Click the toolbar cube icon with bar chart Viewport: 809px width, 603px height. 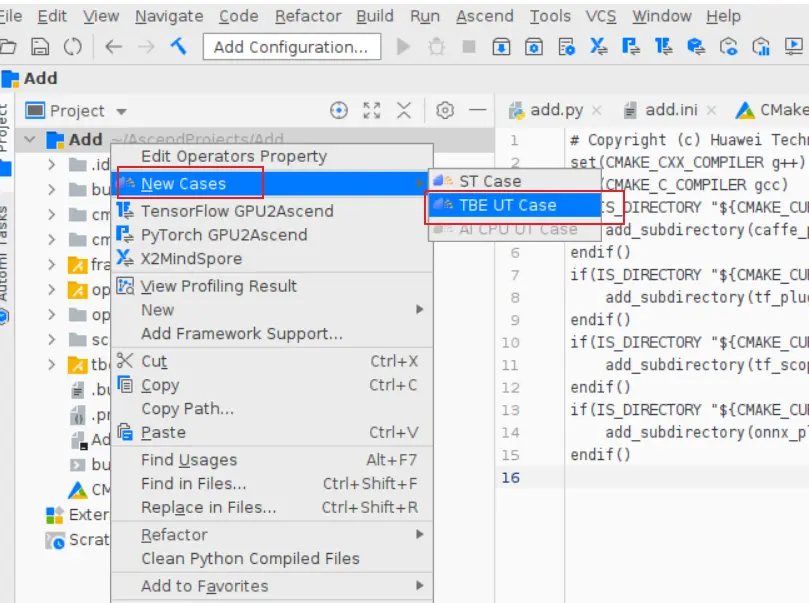tap(761, 47)
